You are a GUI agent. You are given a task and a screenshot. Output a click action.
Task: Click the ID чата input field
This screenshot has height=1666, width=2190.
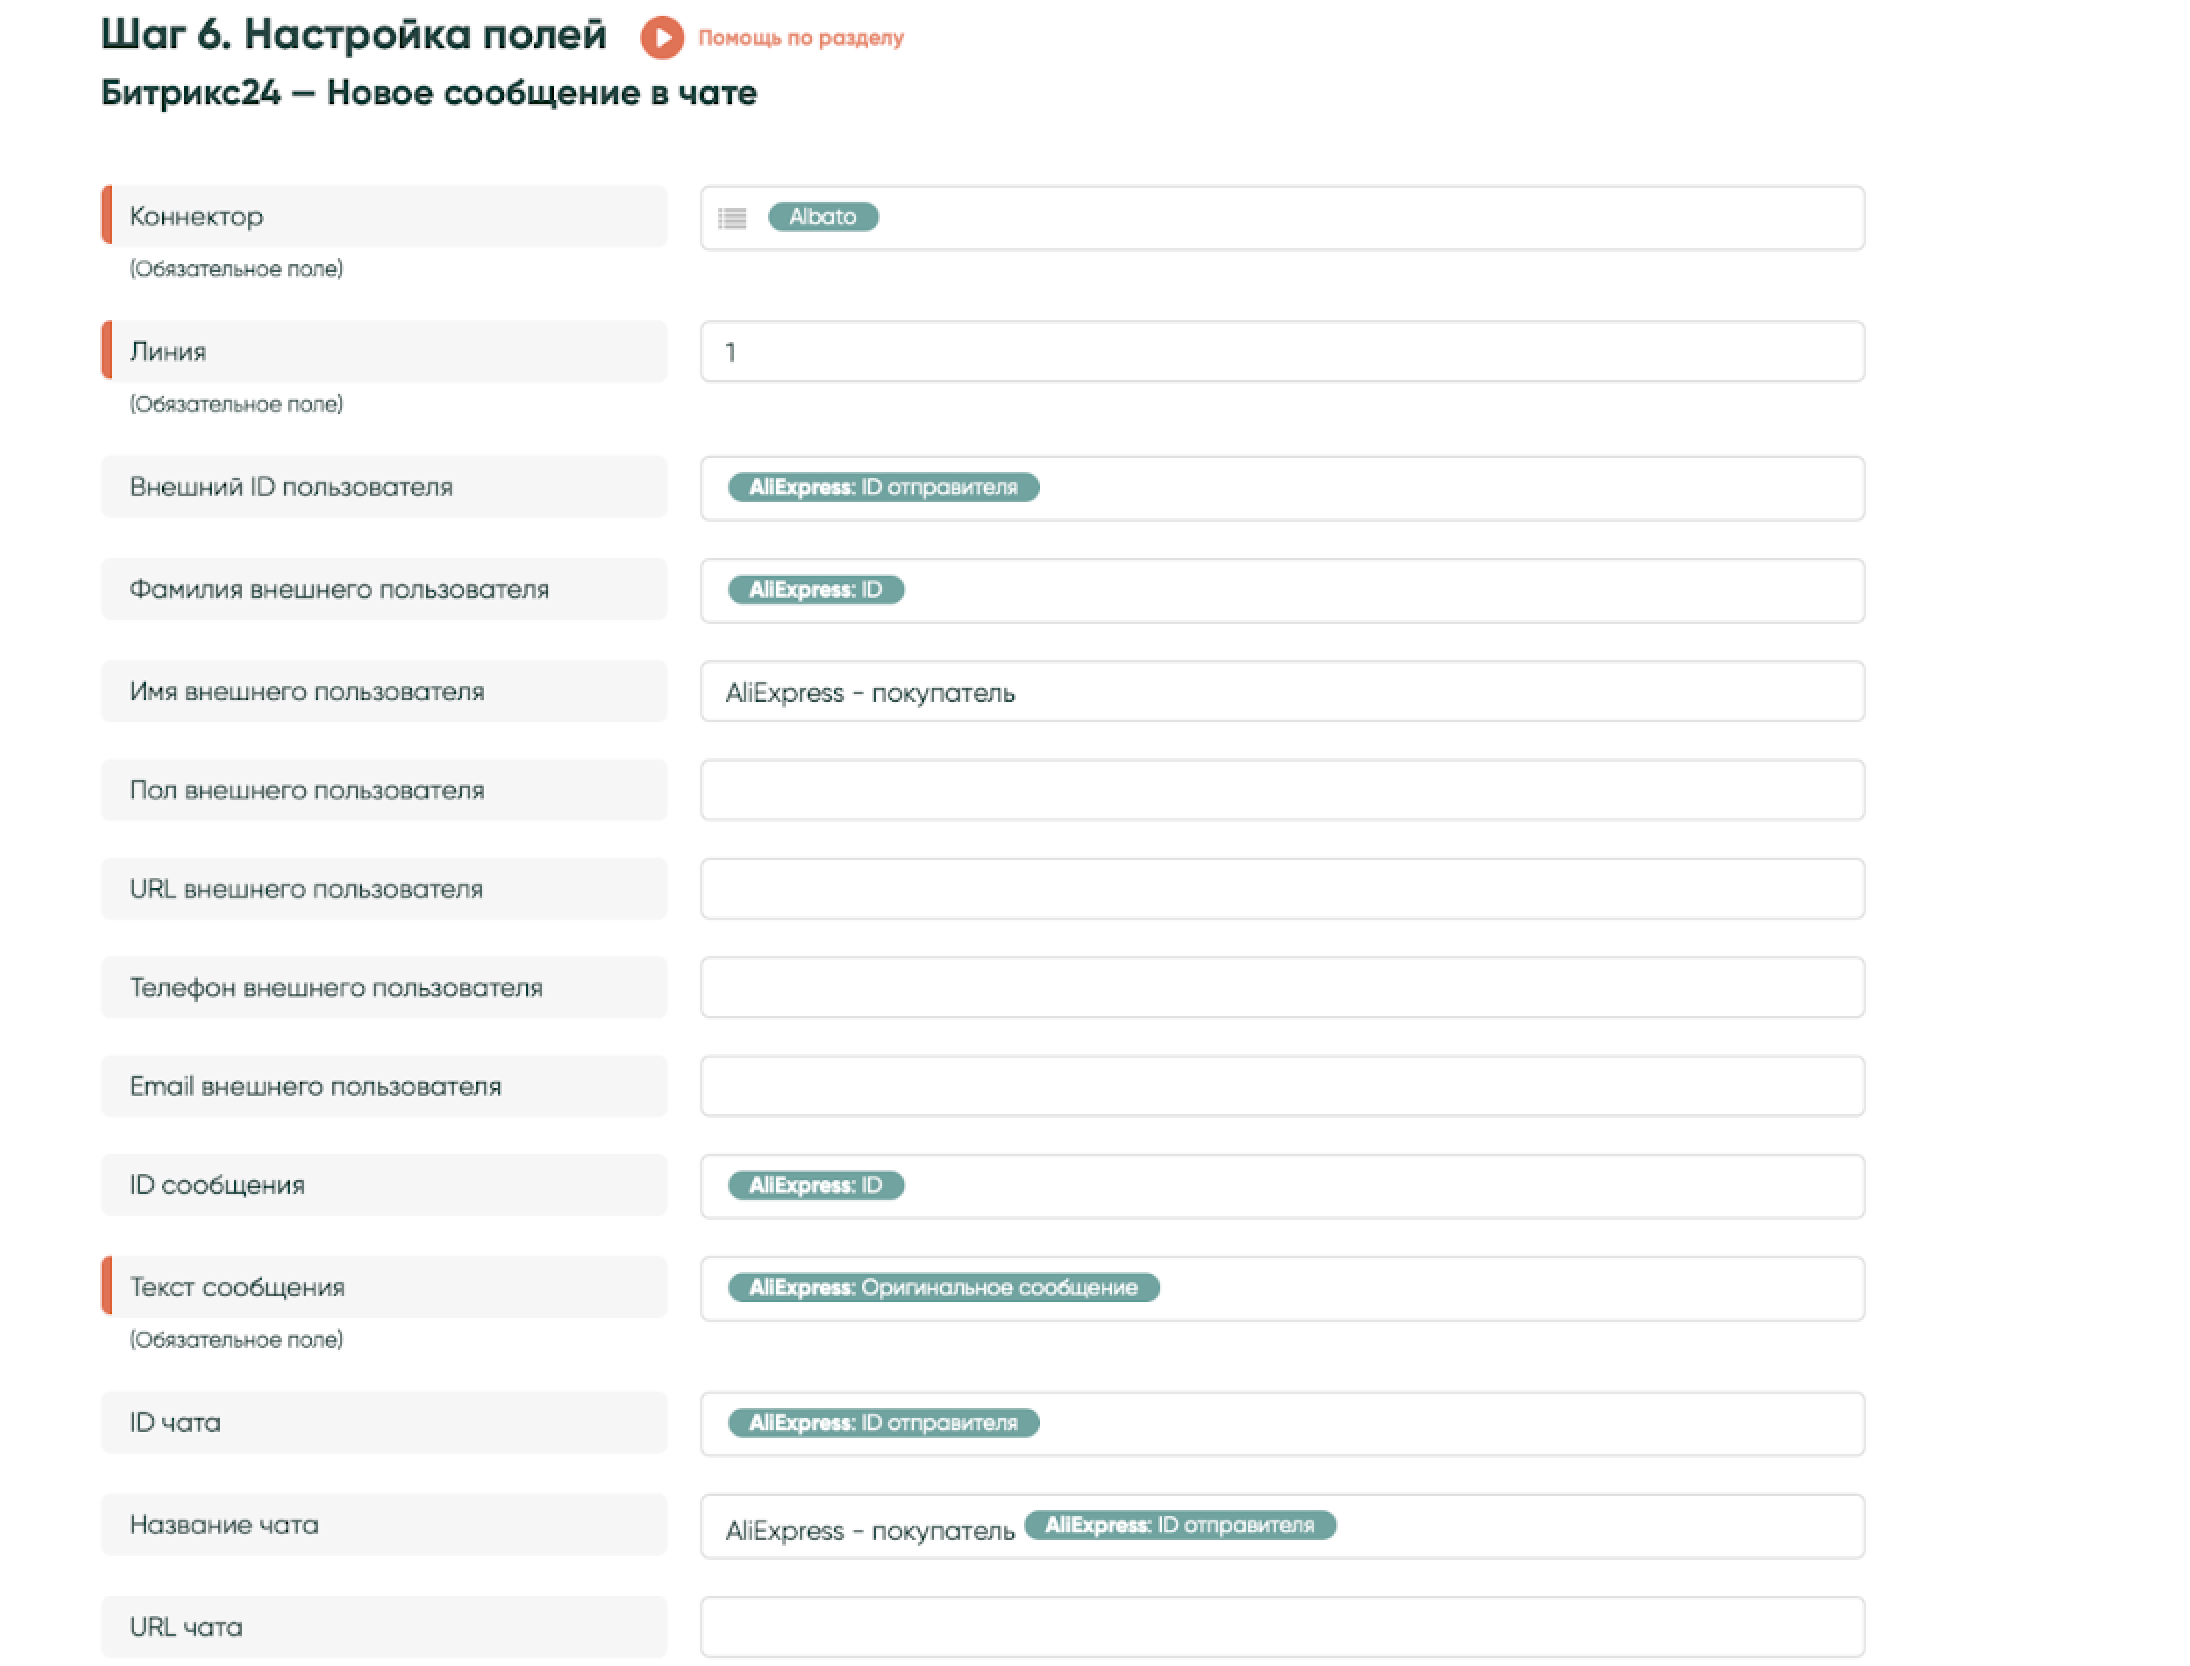[x=1282, y=1424]
